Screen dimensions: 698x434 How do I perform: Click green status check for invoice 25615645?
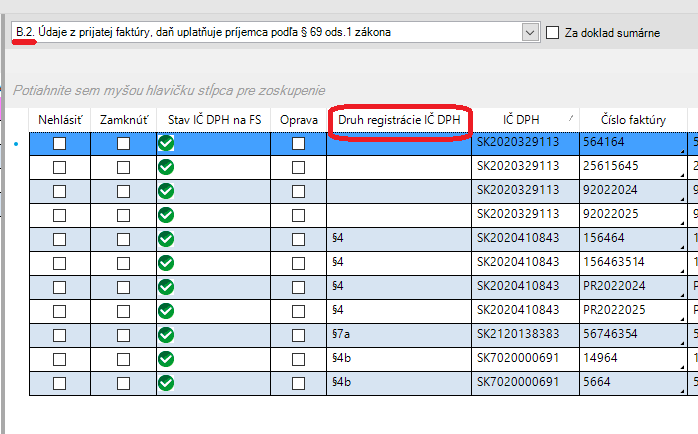click(166, 167)
